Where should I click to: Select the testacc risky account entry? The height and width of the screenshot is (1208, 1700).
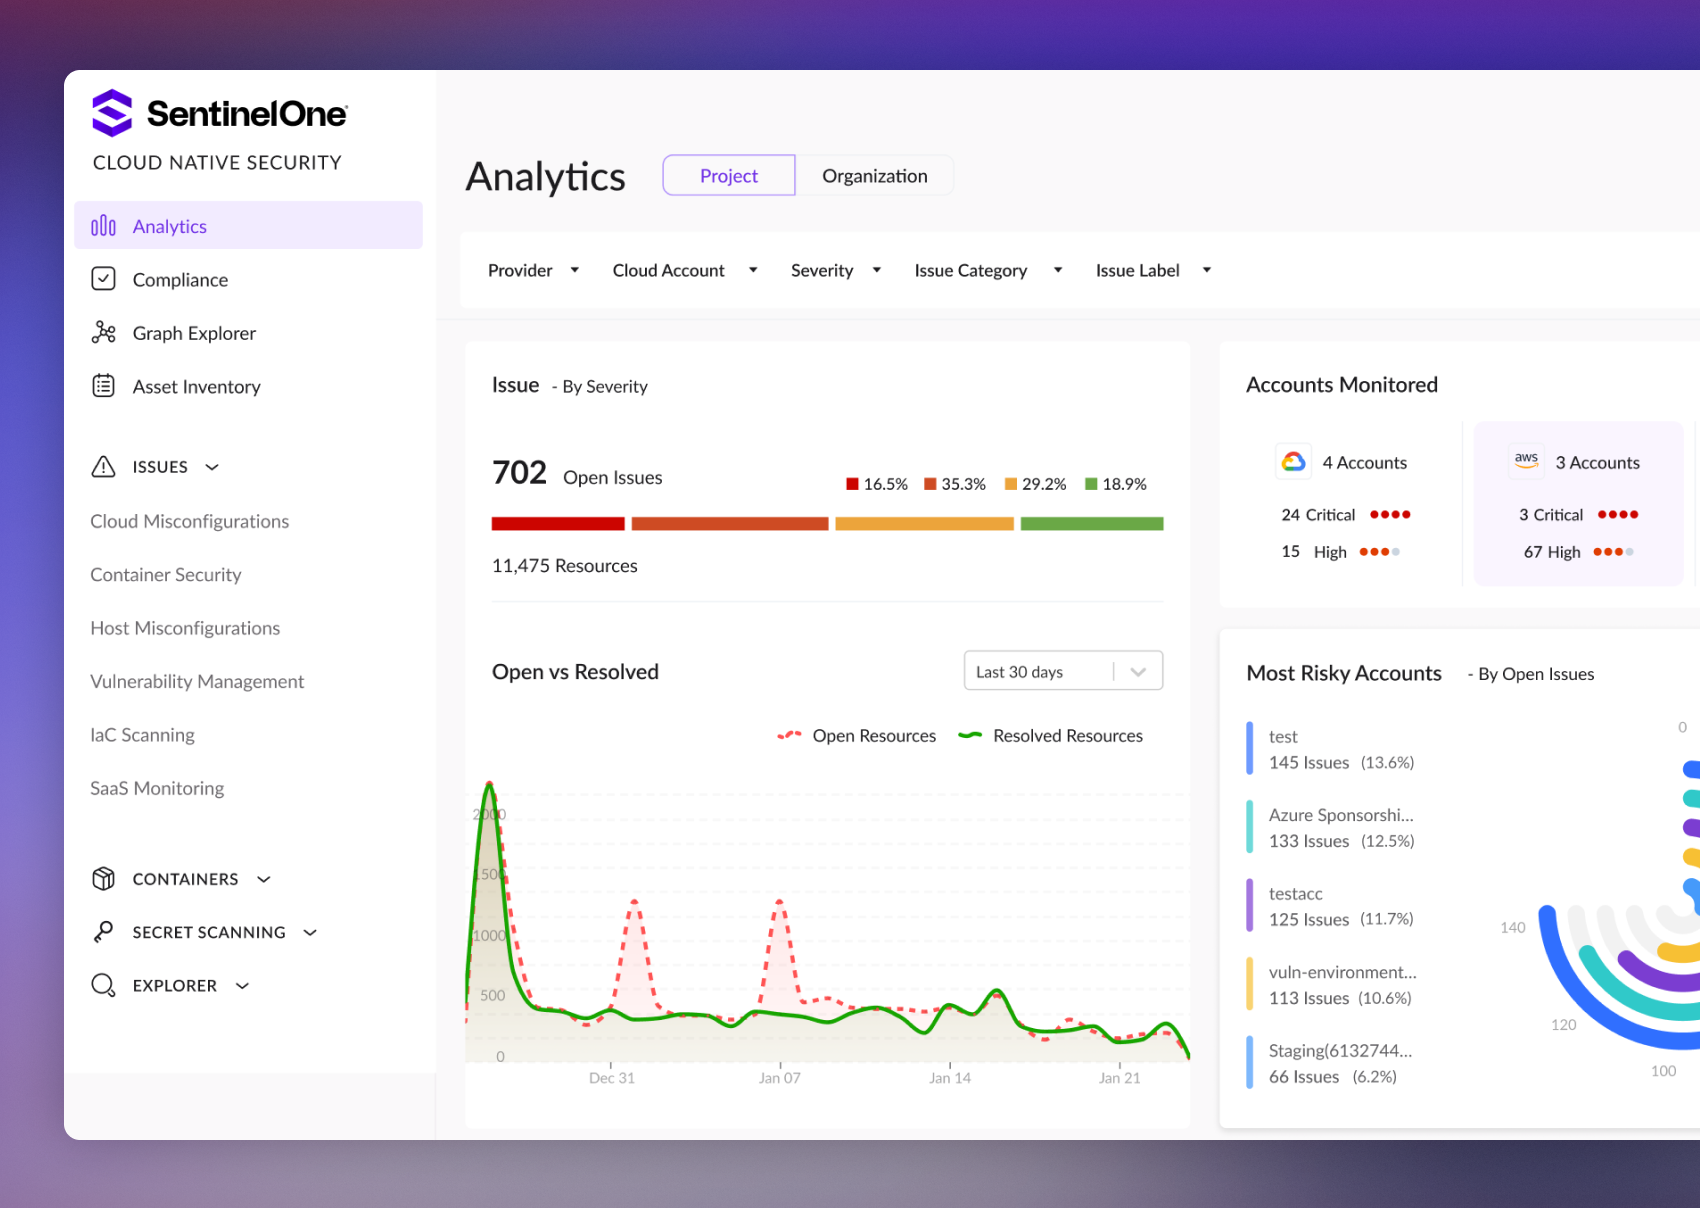1340,906
